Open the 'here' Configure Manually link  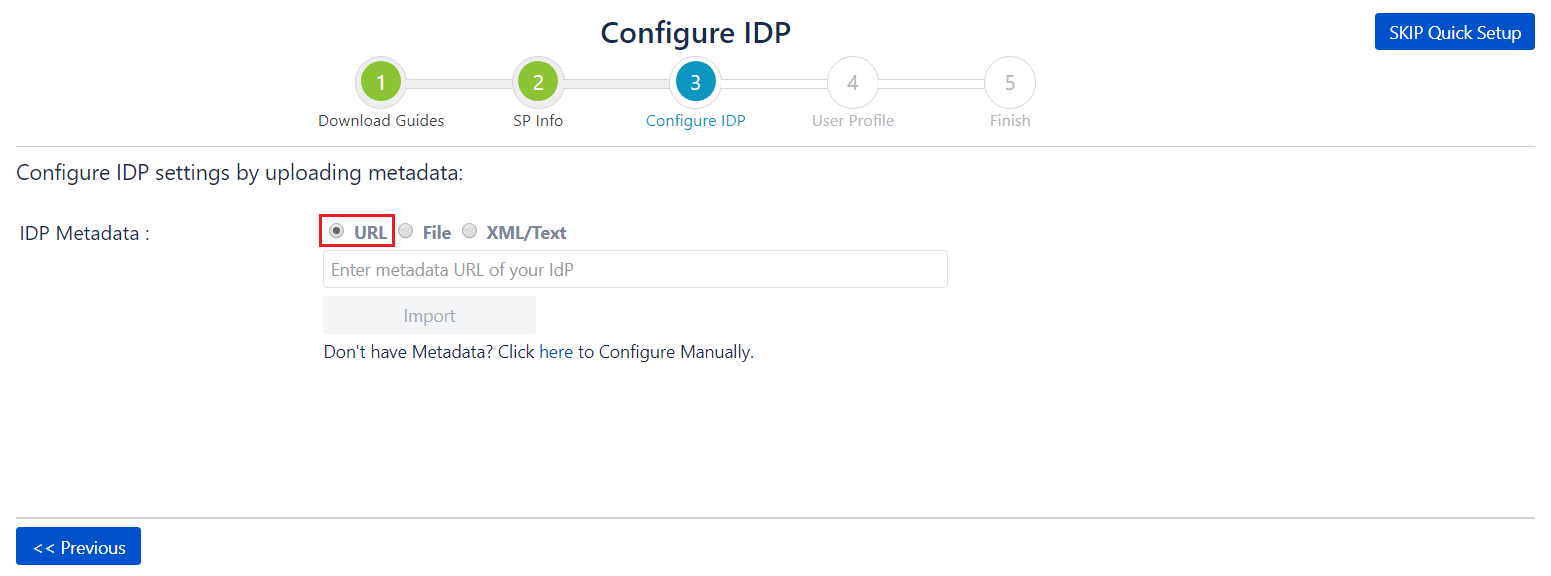coord(556,352)
